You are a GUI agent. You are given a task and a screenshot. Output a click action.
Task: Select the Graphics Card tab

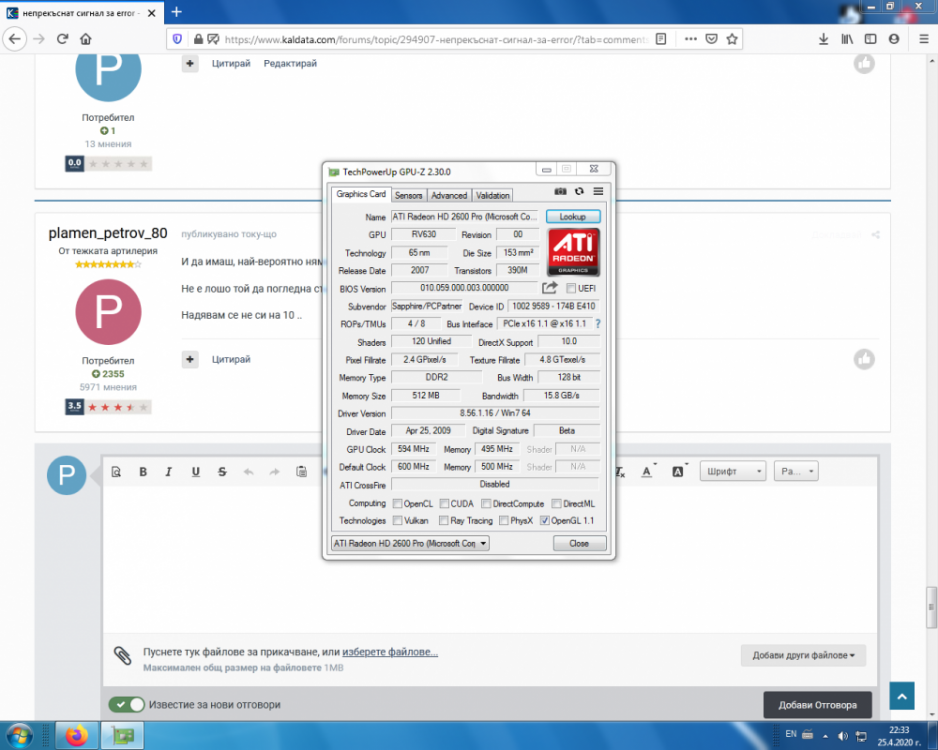click(x=361, y=194)
